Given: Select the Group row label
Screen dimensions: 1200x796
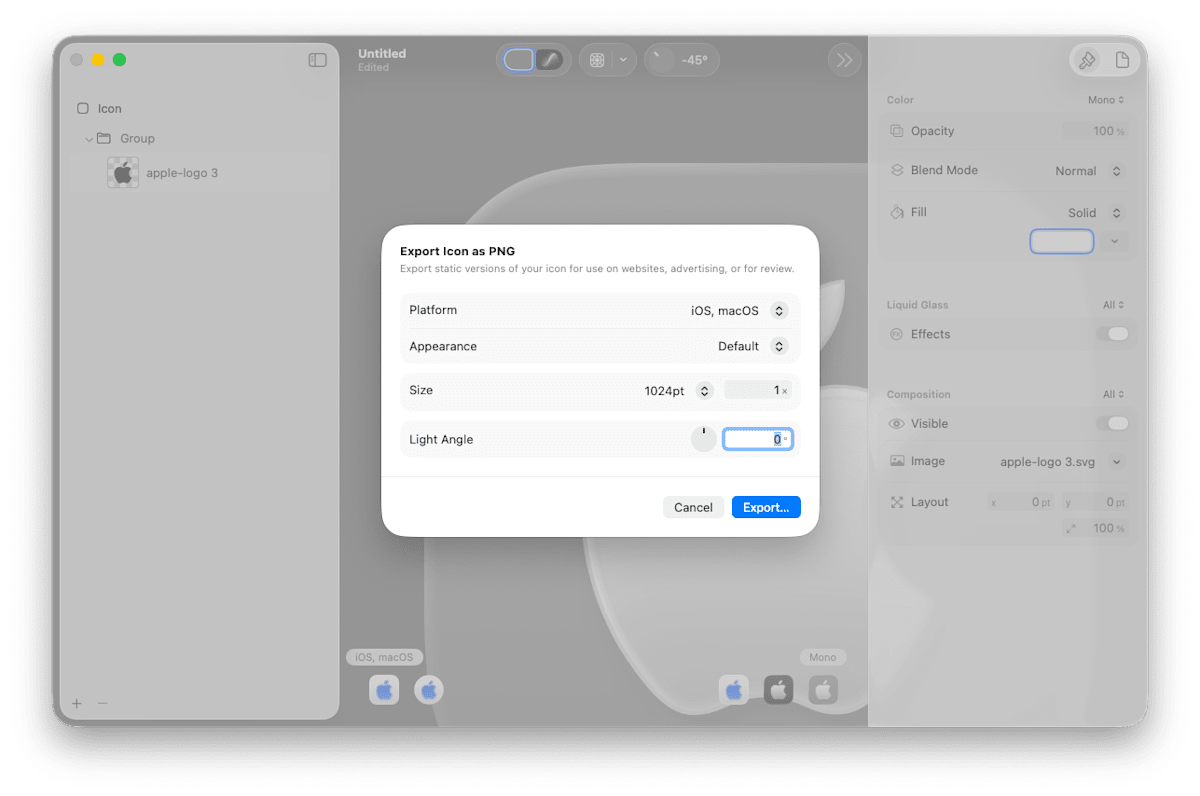Looking at the screenshot, I should tap(137, 139).
